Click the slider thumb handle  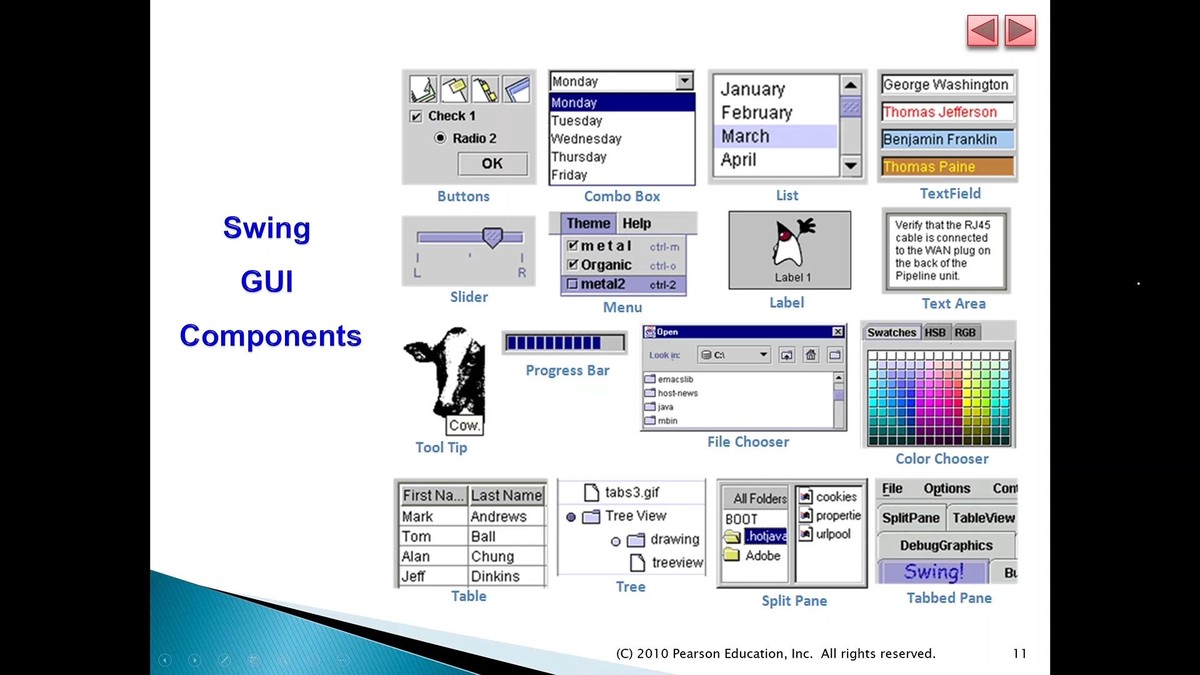(492, 237)
